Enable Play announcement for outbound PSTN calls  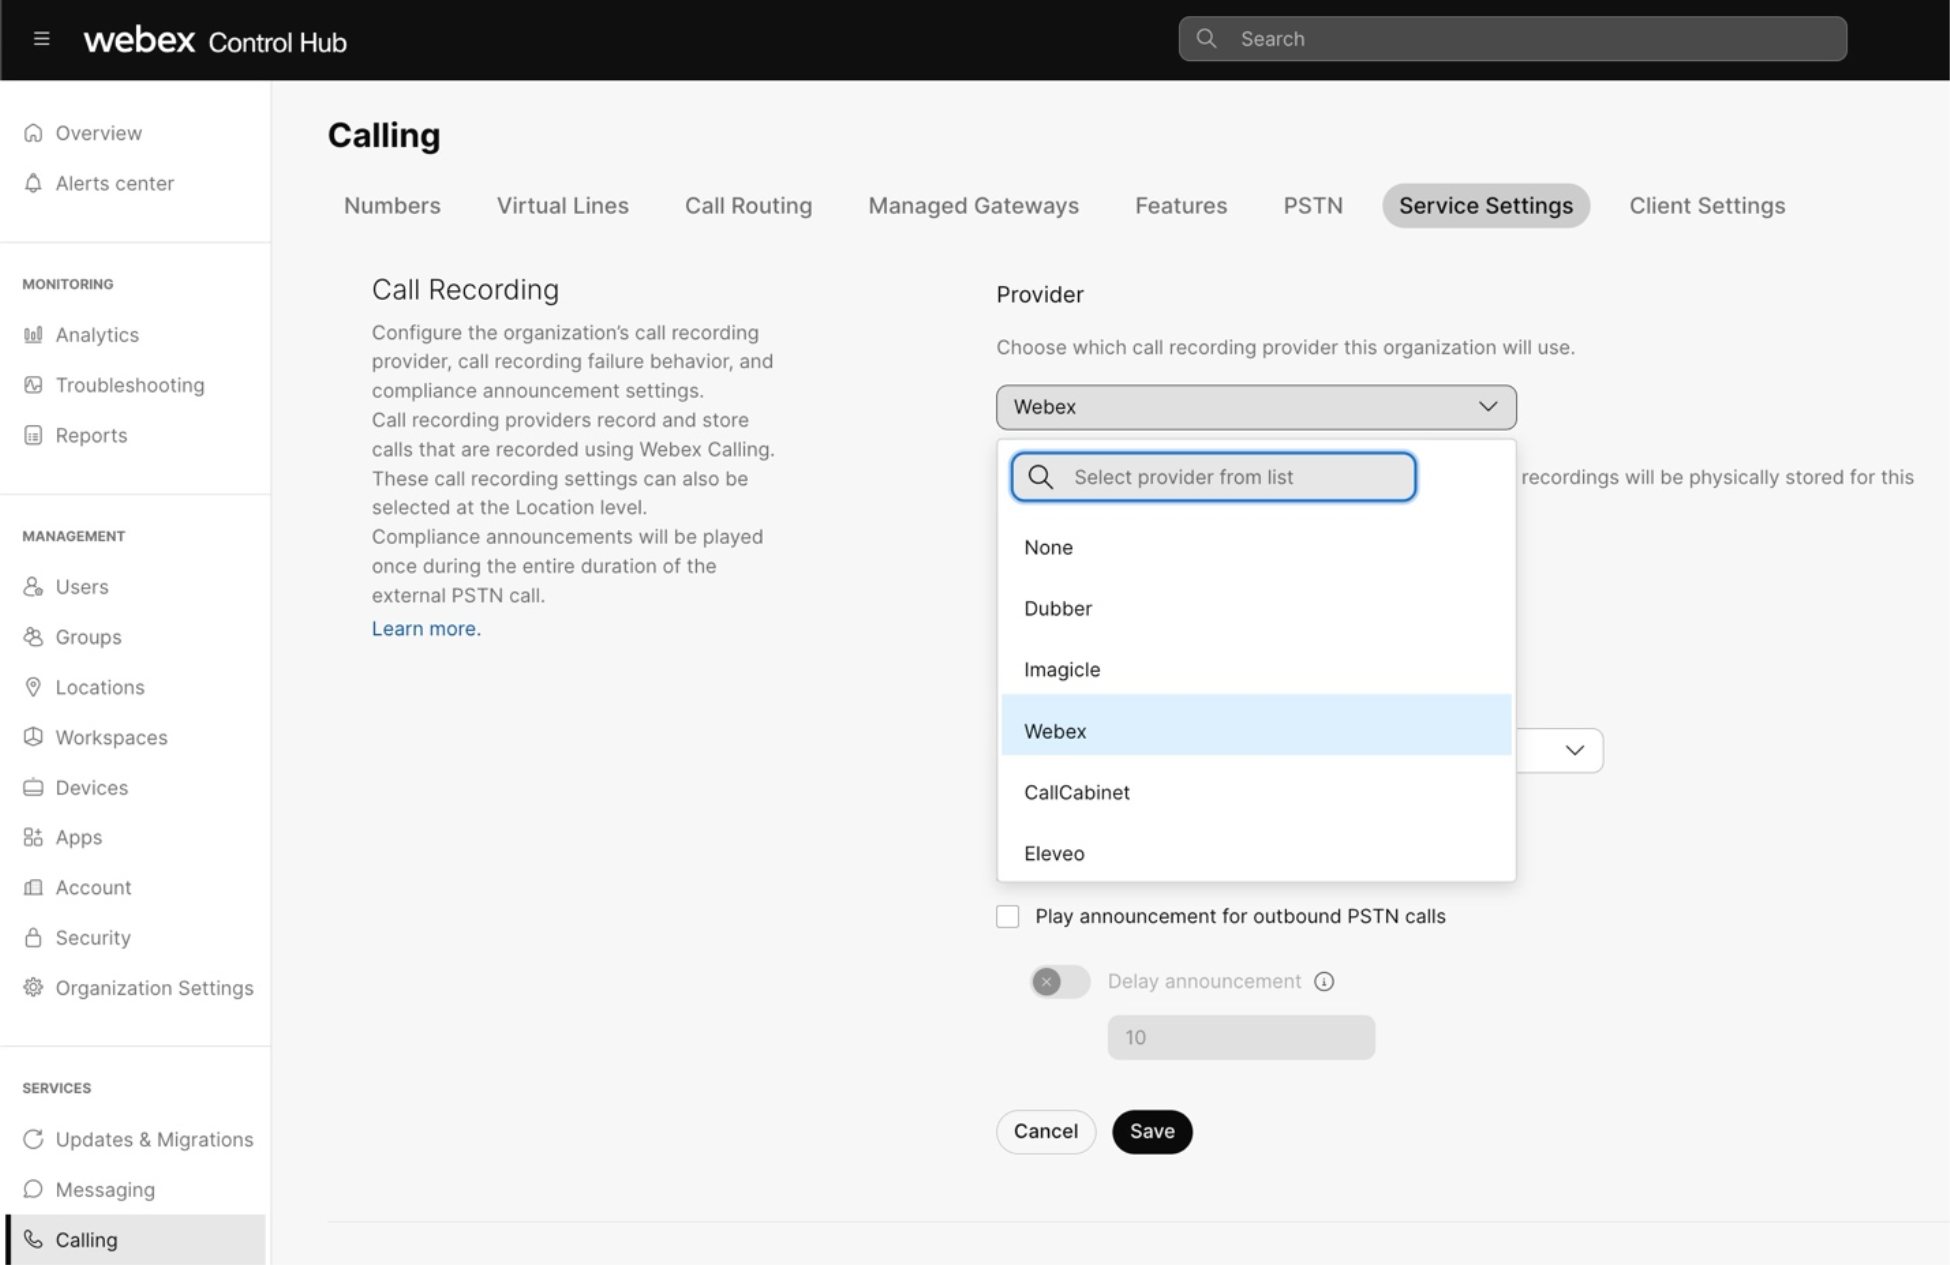[1008, 916]
